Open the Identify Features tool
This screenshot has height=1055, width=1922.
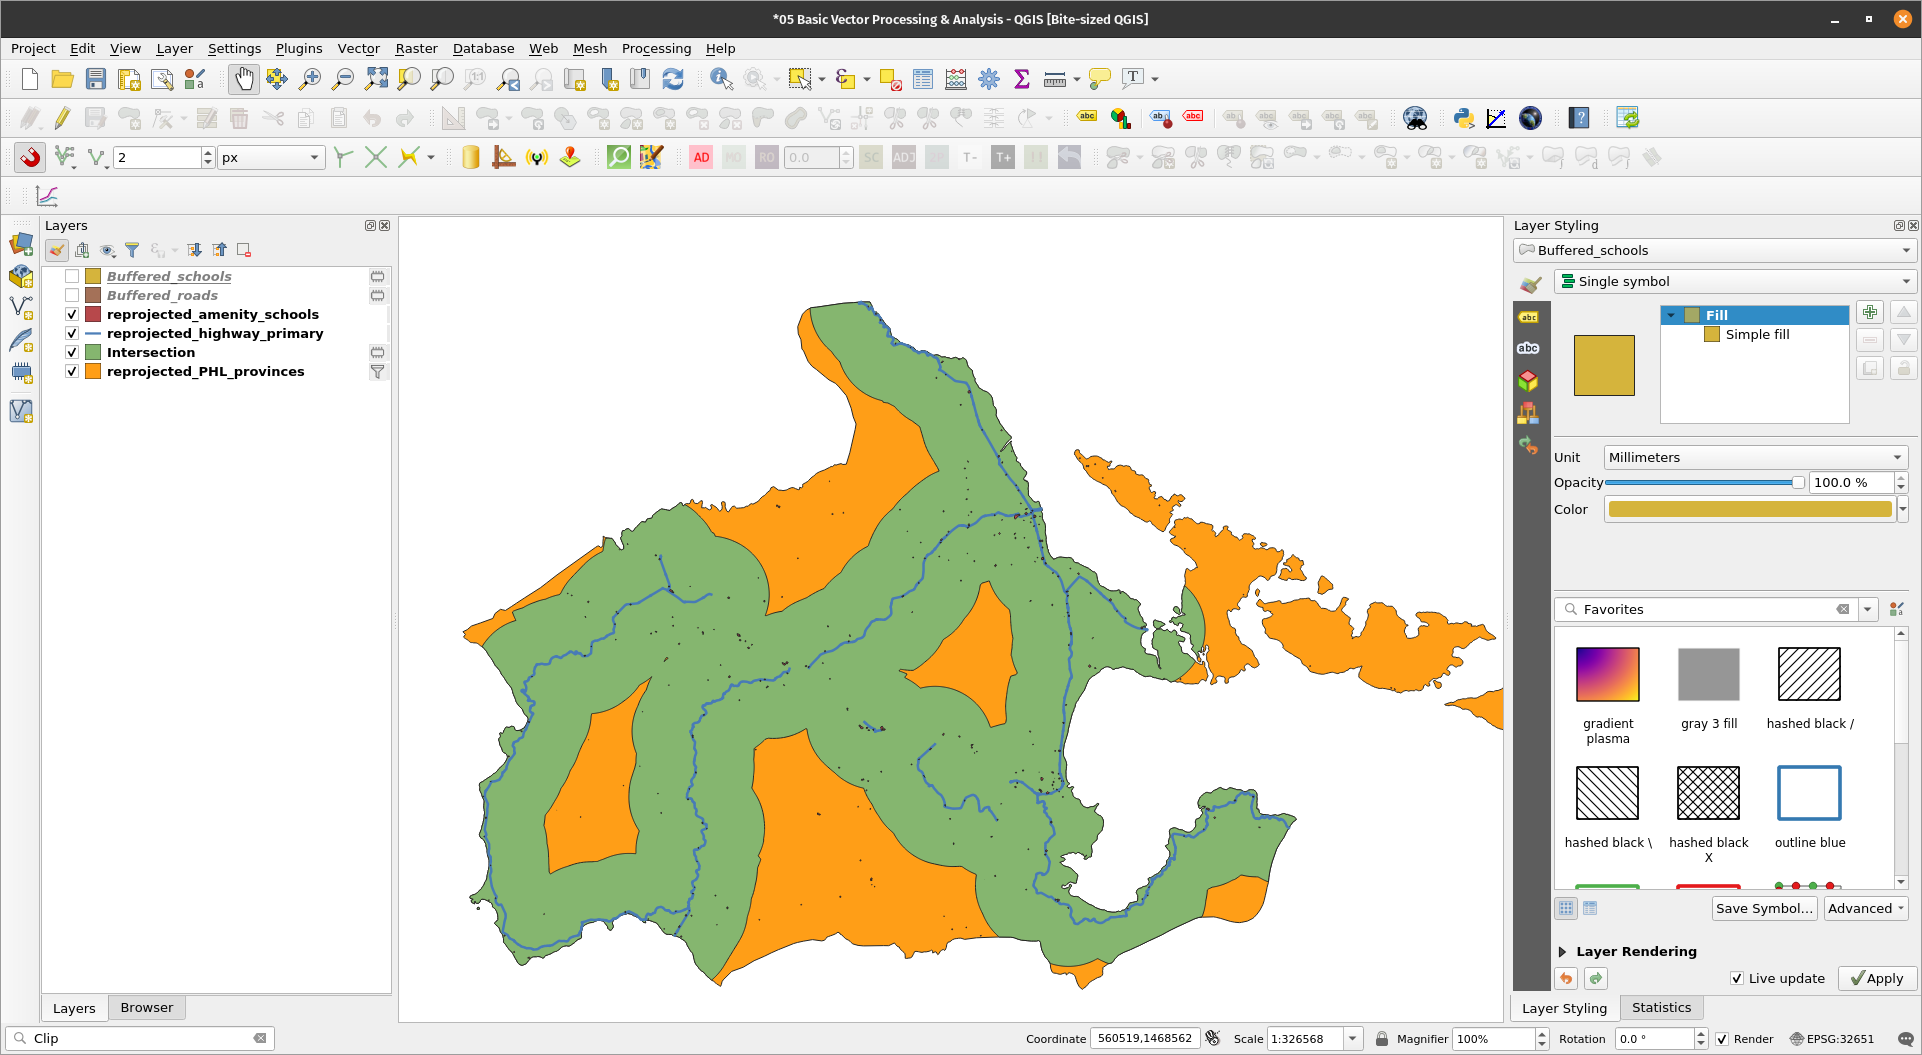[x=720, y=79]
